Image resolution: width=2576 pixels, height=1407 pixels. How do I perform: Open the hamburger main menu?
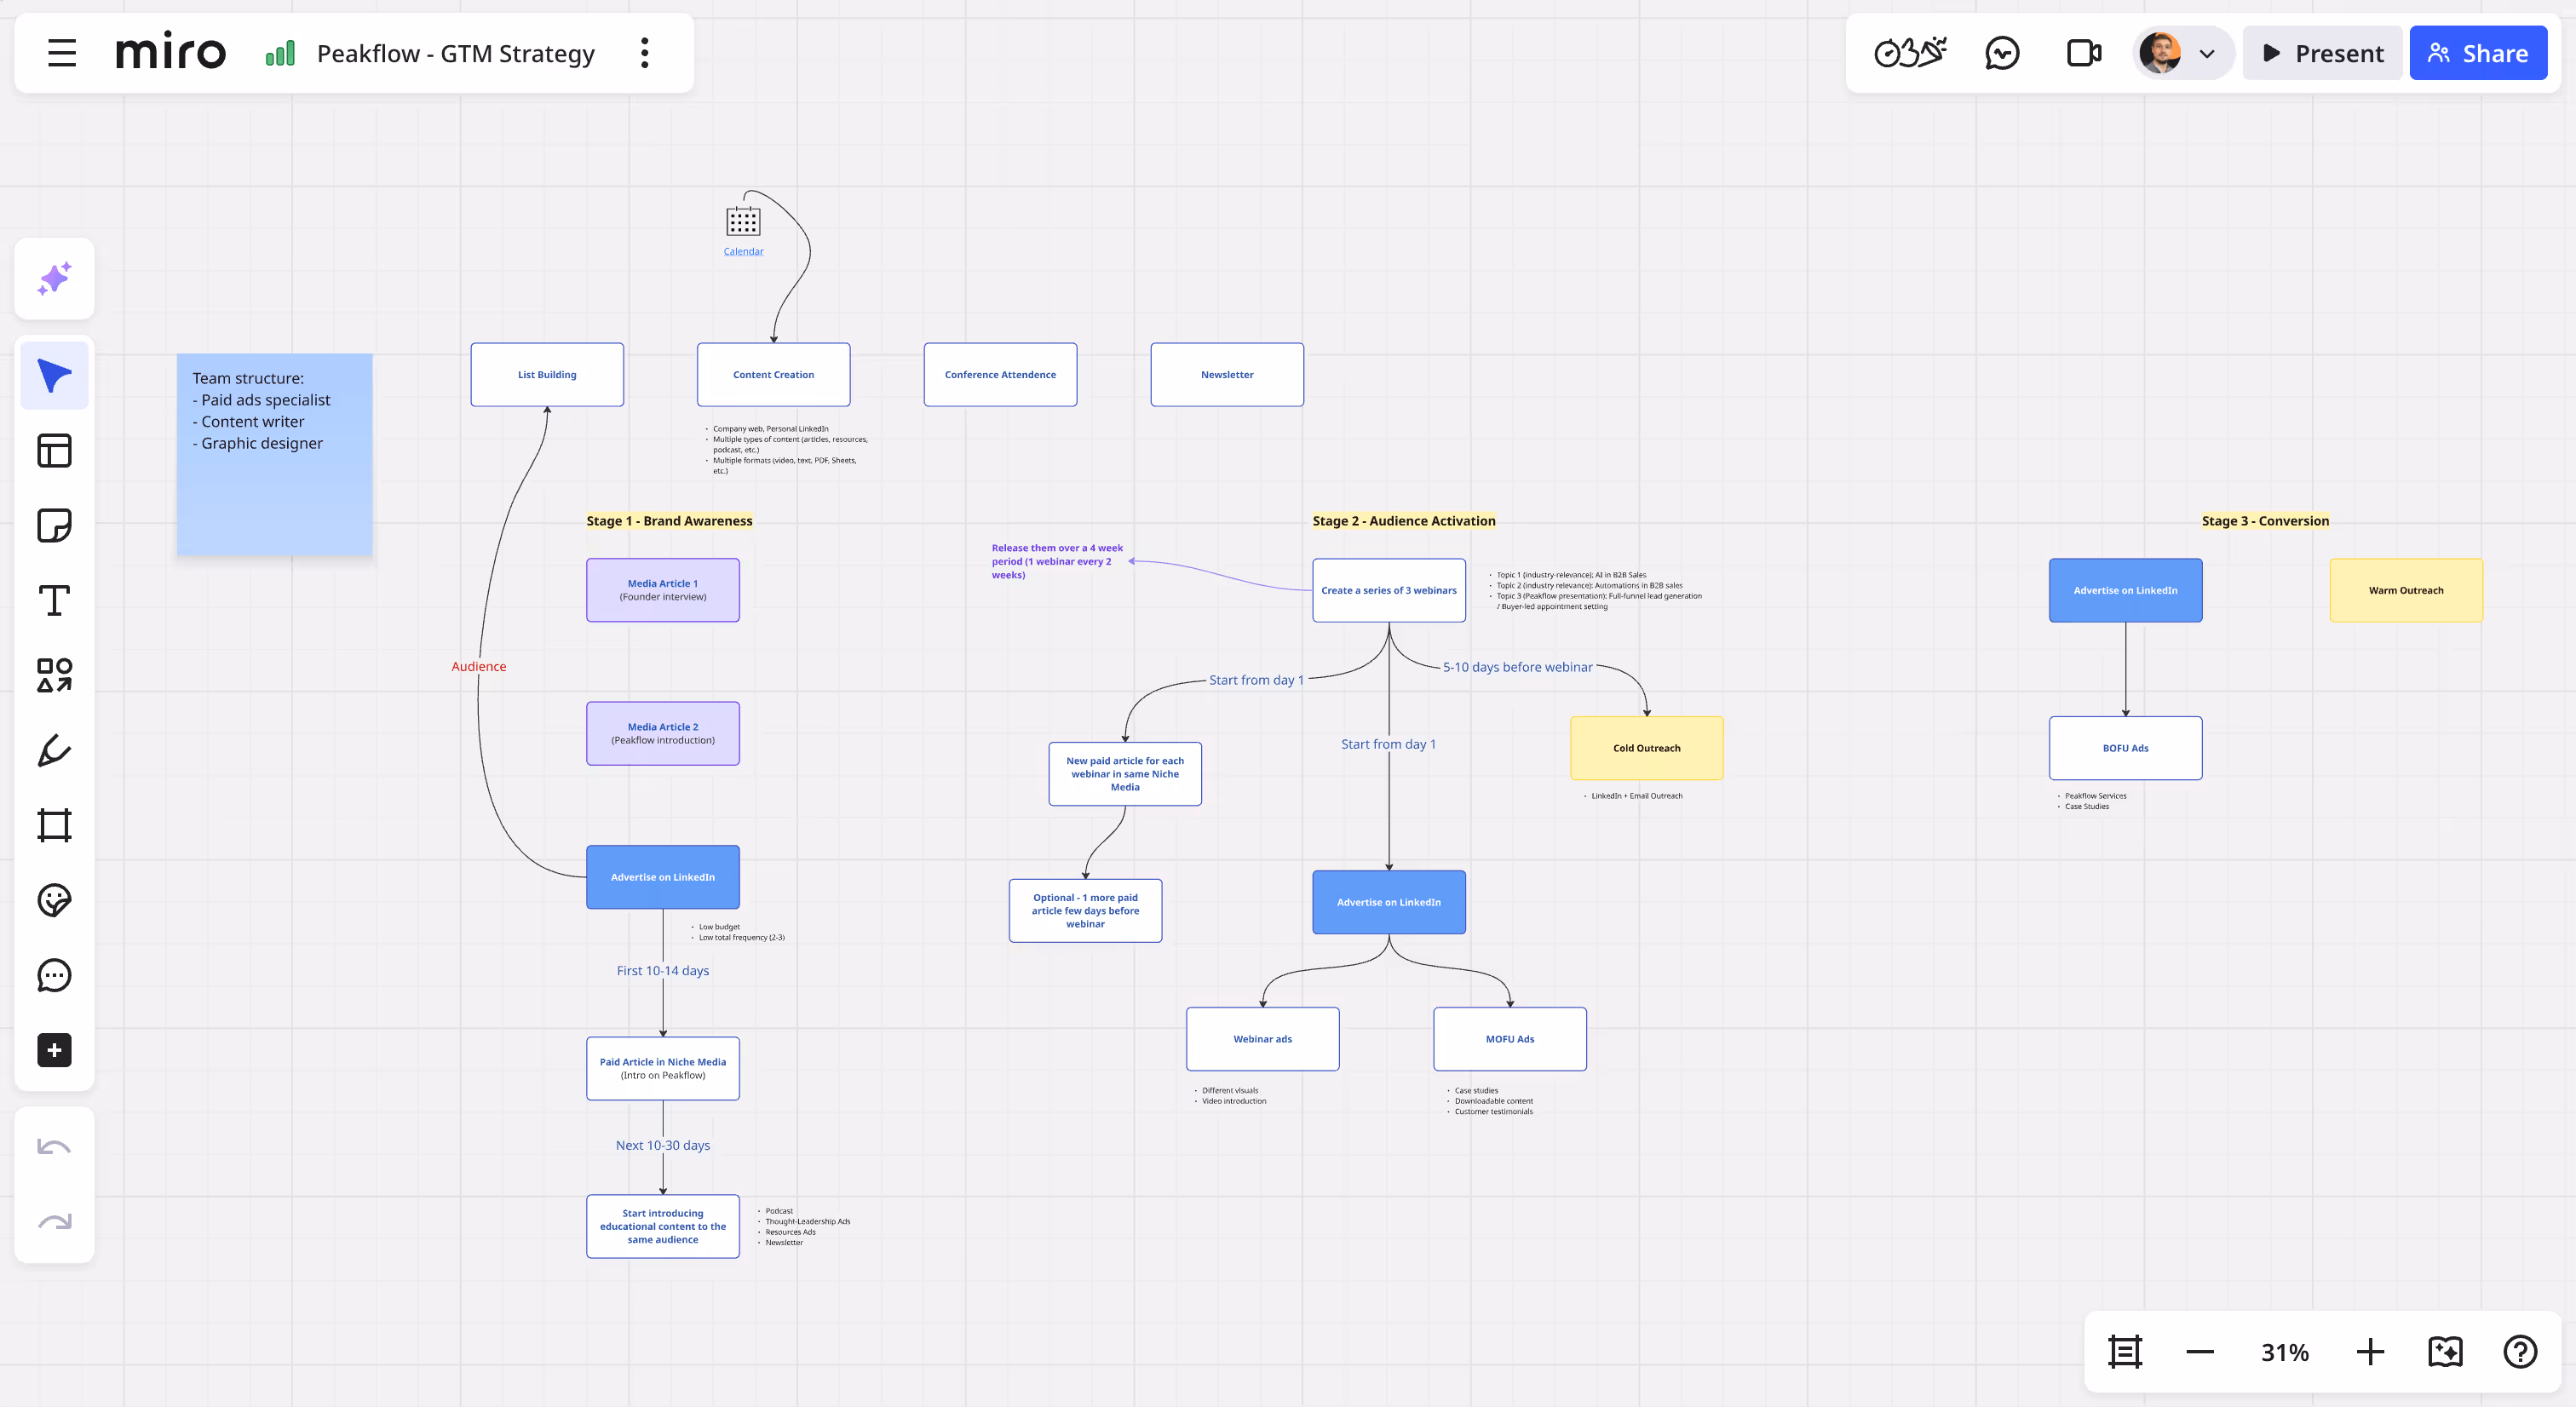tap(62, 53)
